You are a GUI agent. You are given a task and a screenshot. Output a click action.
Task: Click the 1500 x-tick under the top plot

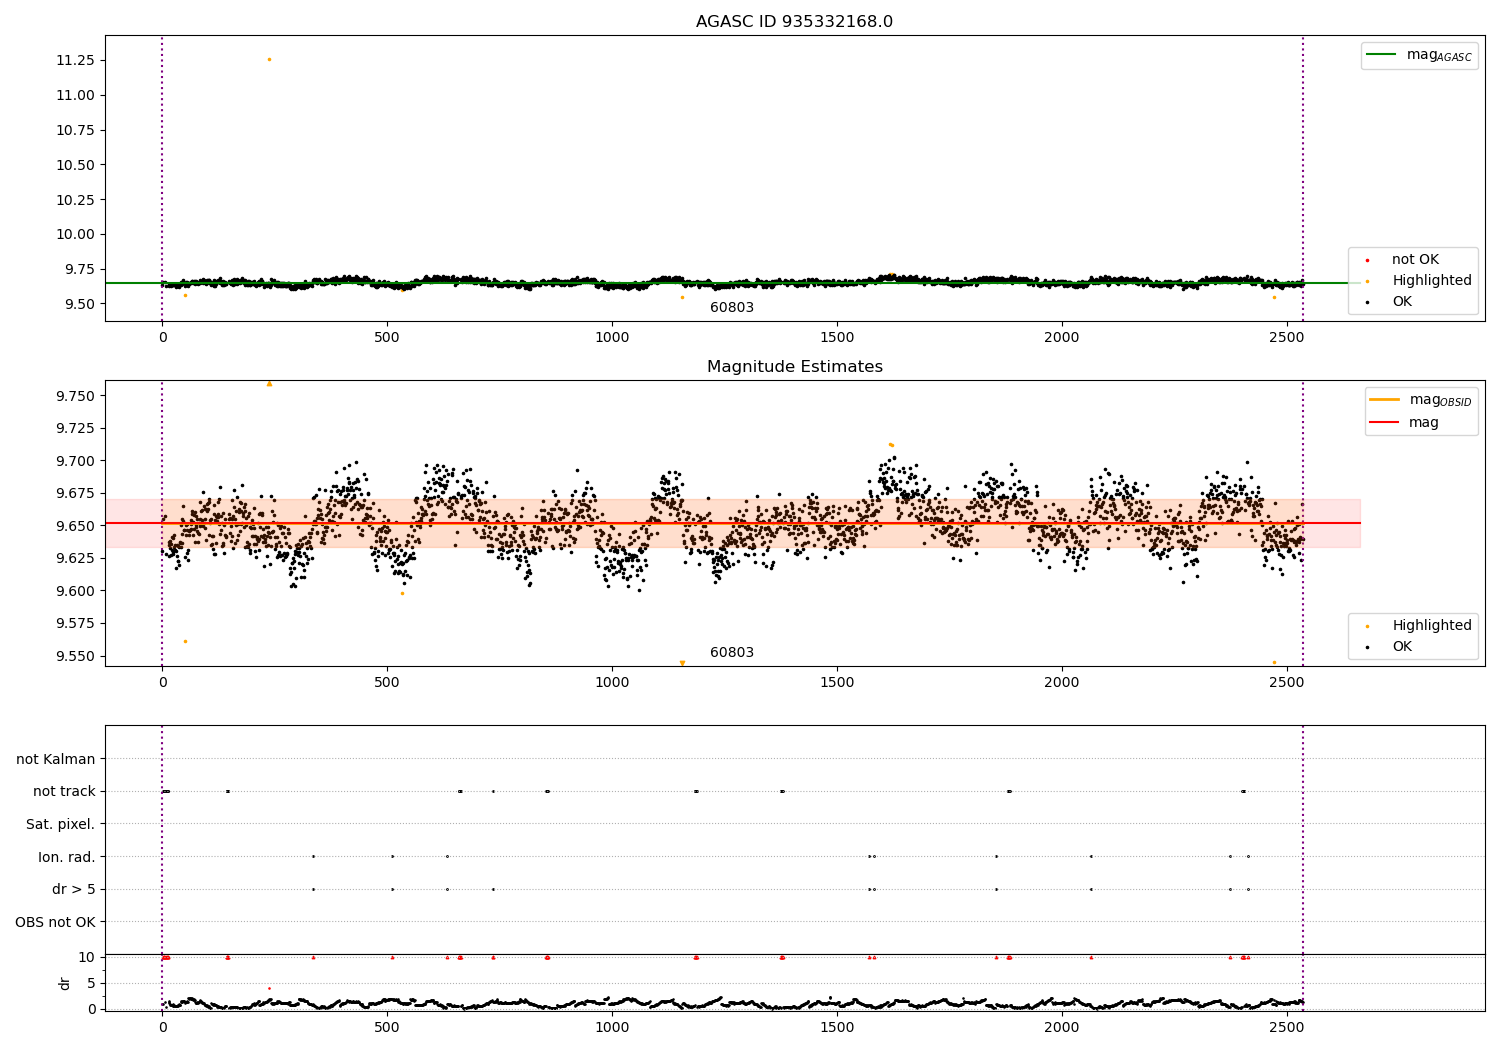tap(836, 337)
